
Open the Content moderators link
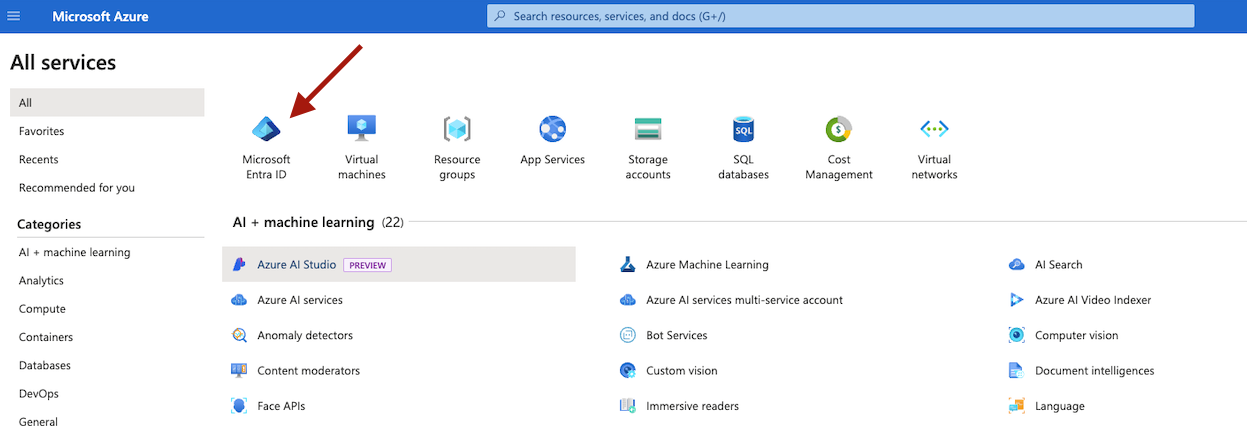pyautogui.click(x=308, y=370)
